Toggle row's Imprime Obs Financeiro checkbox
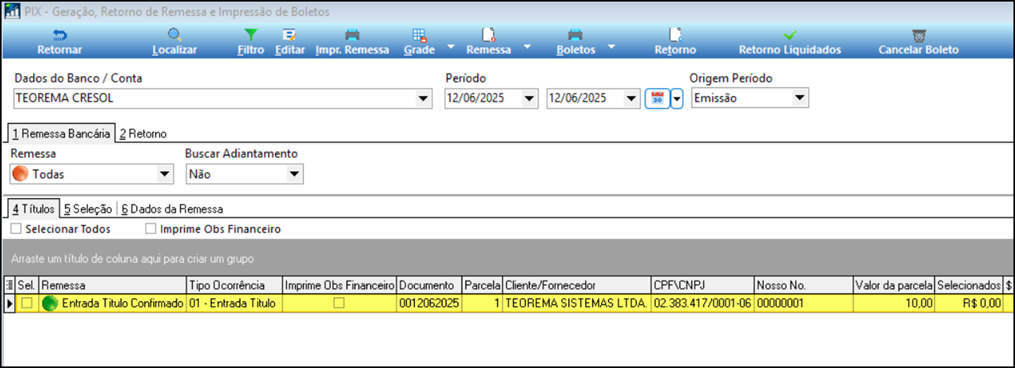Image resolution: width=1015 pixels, height=368 pixels. point(339,303)
